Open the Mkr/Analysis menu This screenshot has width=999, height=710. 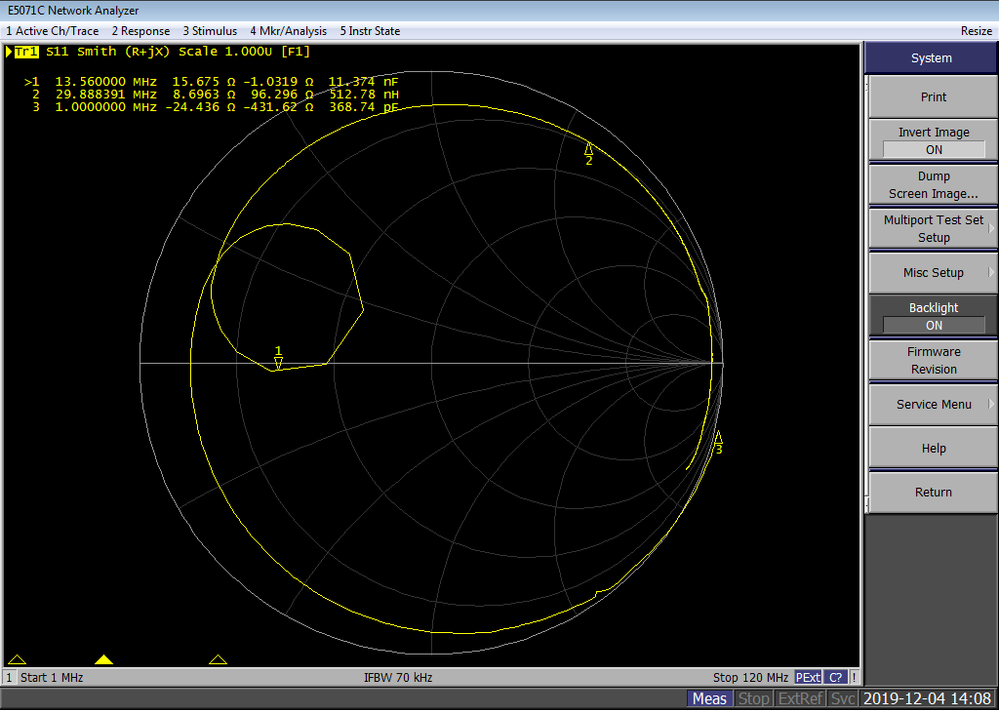pyautogui.click(x=288, y=31)
